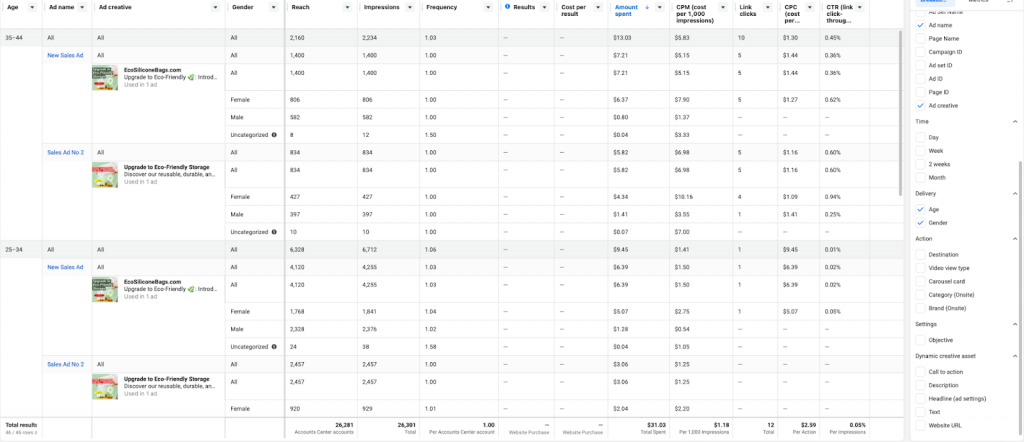Image resolution: width=1024 pixels, height=442 pixels.
Task: Uncheck the Ad name breakdown
Action: coord(920,25)
